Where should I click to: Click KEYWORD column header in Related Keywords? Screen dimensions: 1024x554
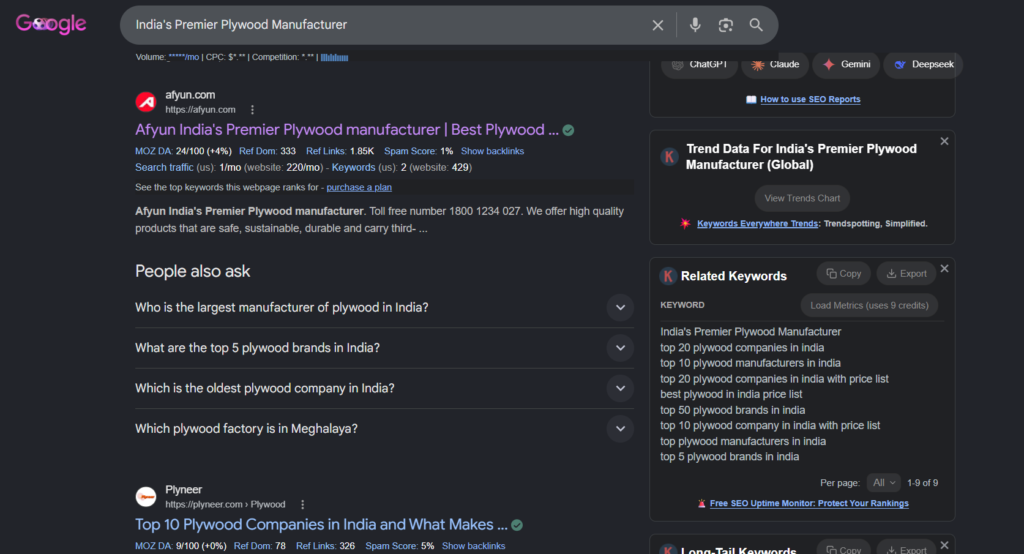(682, 305)
